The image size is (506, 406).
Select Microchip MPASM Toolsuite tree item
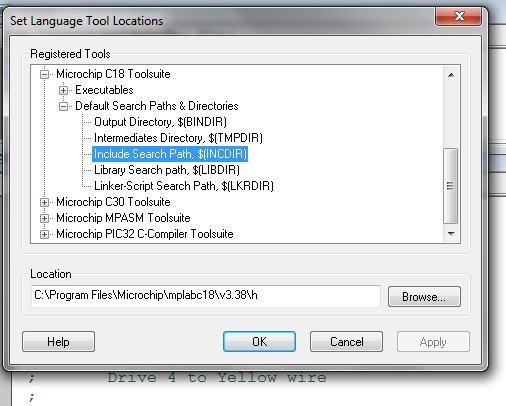[x=123, y=218]
